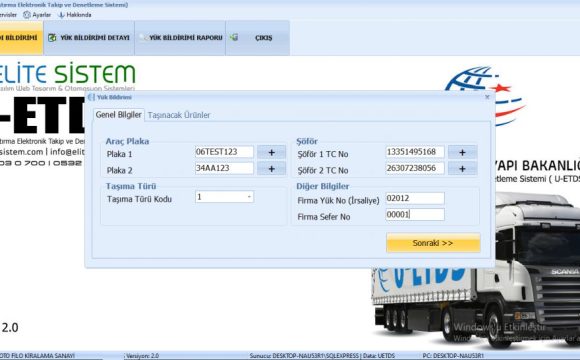Click the Sonraki >> button
This screenshot has height=360, width=580.
point(433,243)
